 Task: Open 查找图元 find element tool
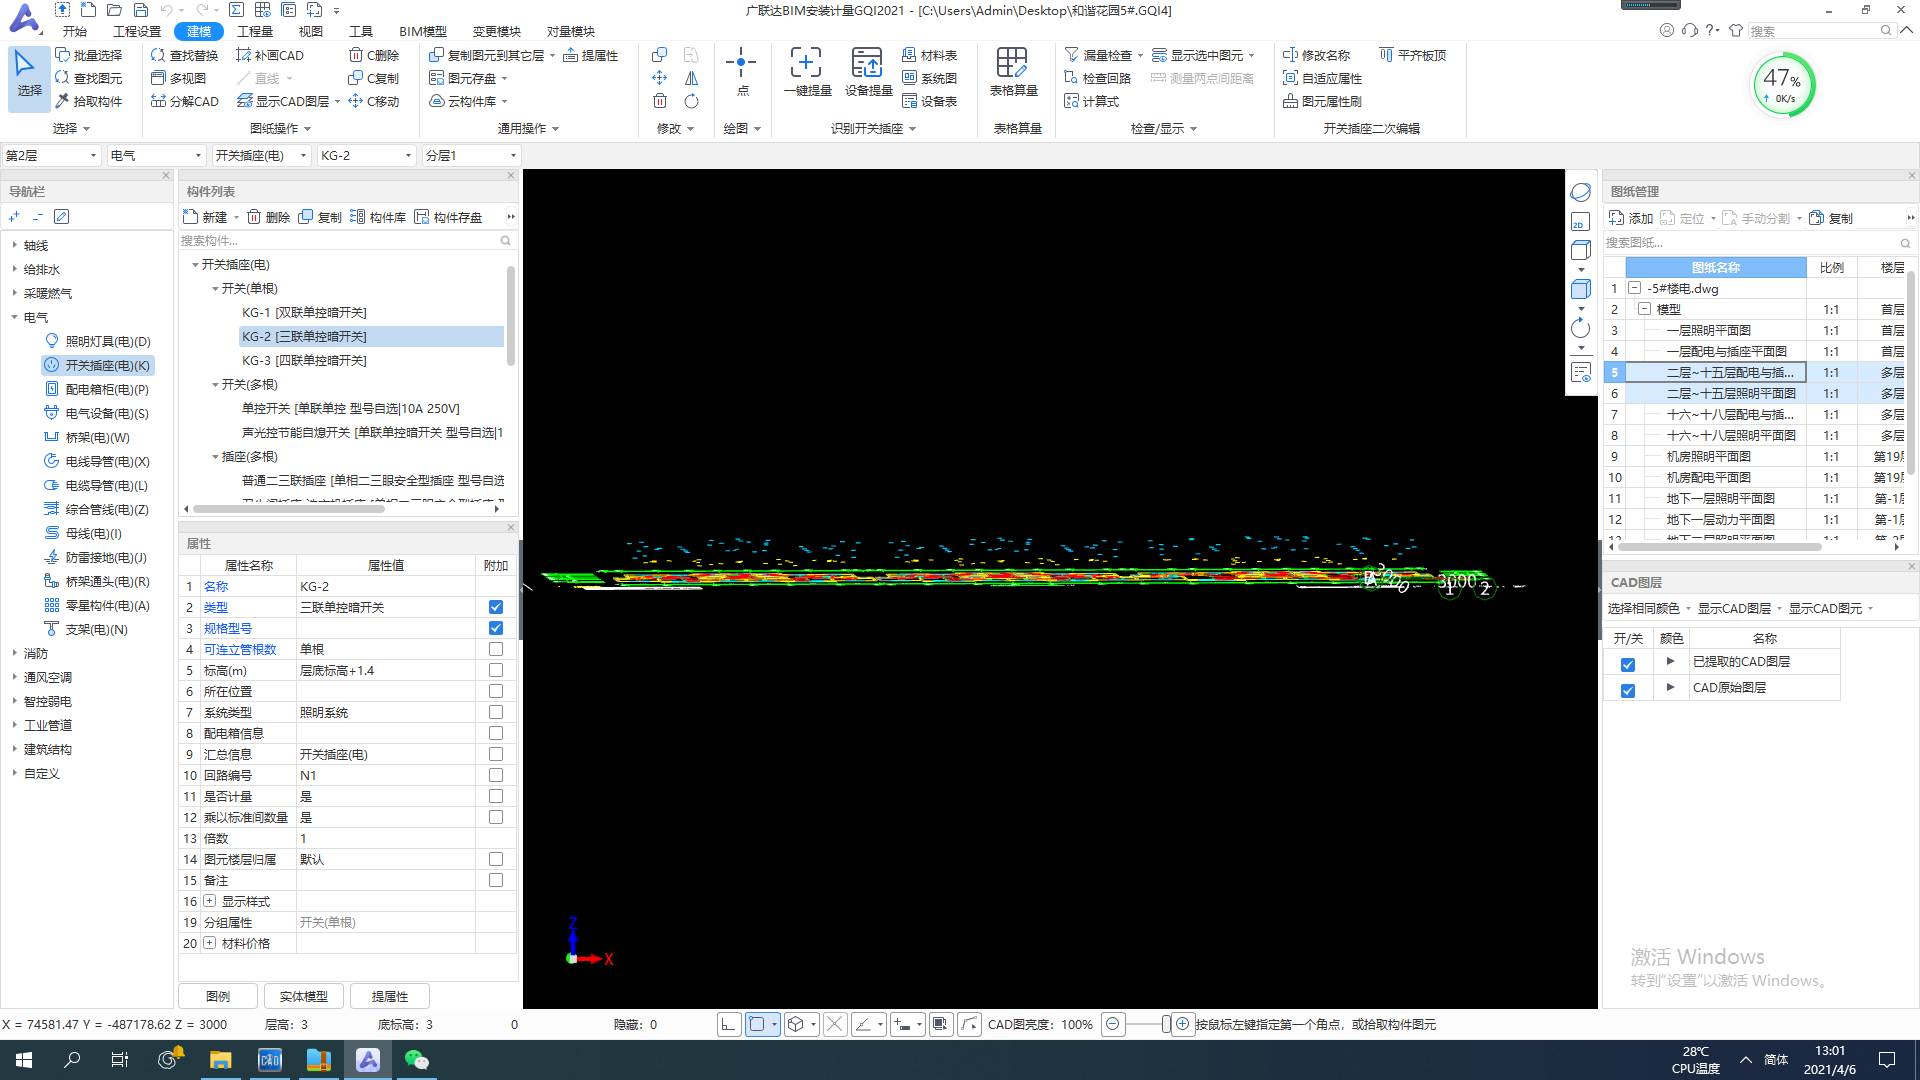[89, 78]
